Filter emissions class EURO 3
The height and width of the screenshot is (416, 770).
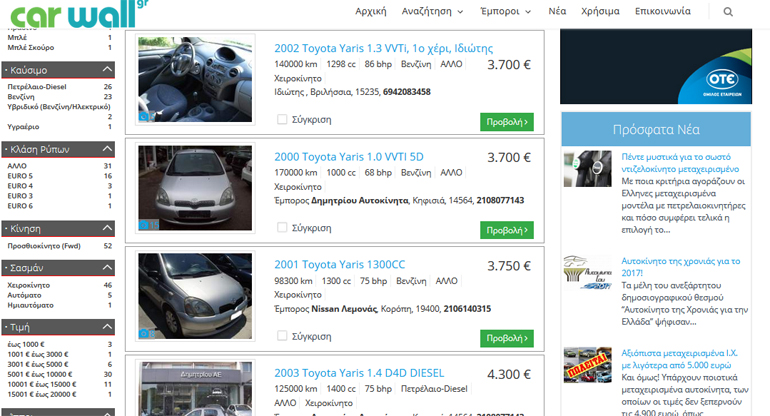point(20,196)
